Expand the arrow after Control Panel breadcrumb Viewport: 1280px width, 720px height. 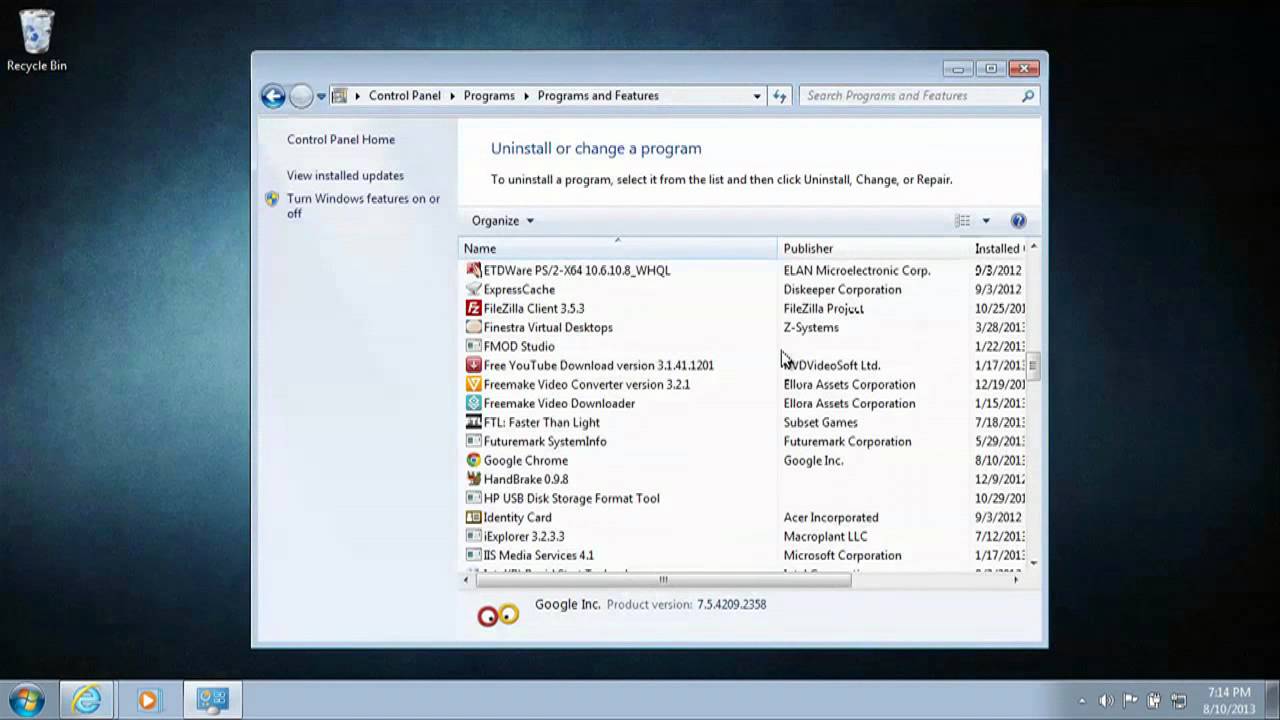(x=452, y=96)
